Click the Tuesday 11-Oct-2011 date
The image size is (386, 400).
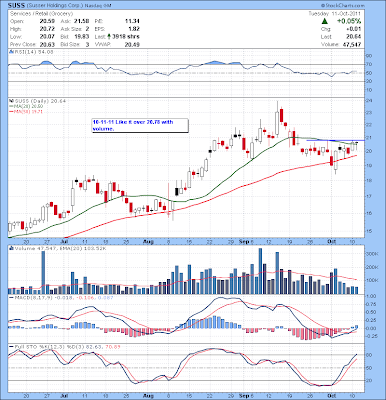[334, 14]
